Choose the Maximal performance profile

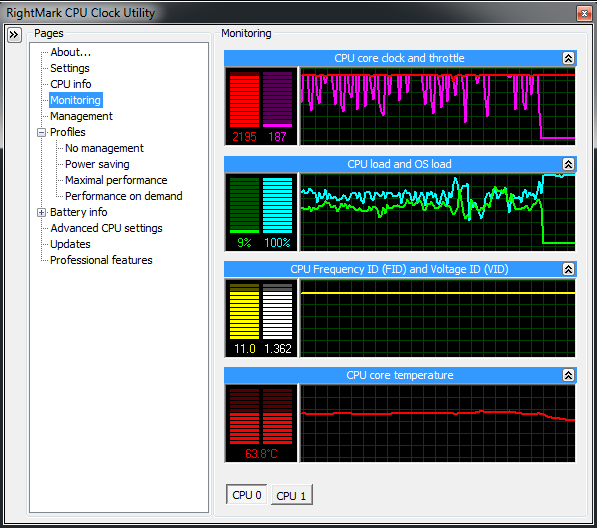click(x=116, y=180)
